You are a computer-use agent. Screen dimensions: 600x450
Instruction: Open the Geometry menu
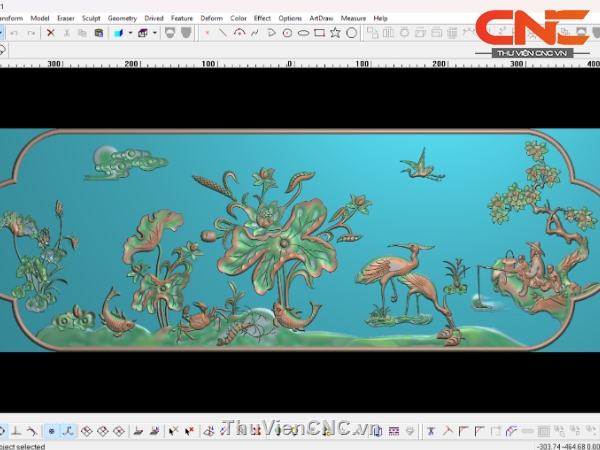(x=122, y=18)
